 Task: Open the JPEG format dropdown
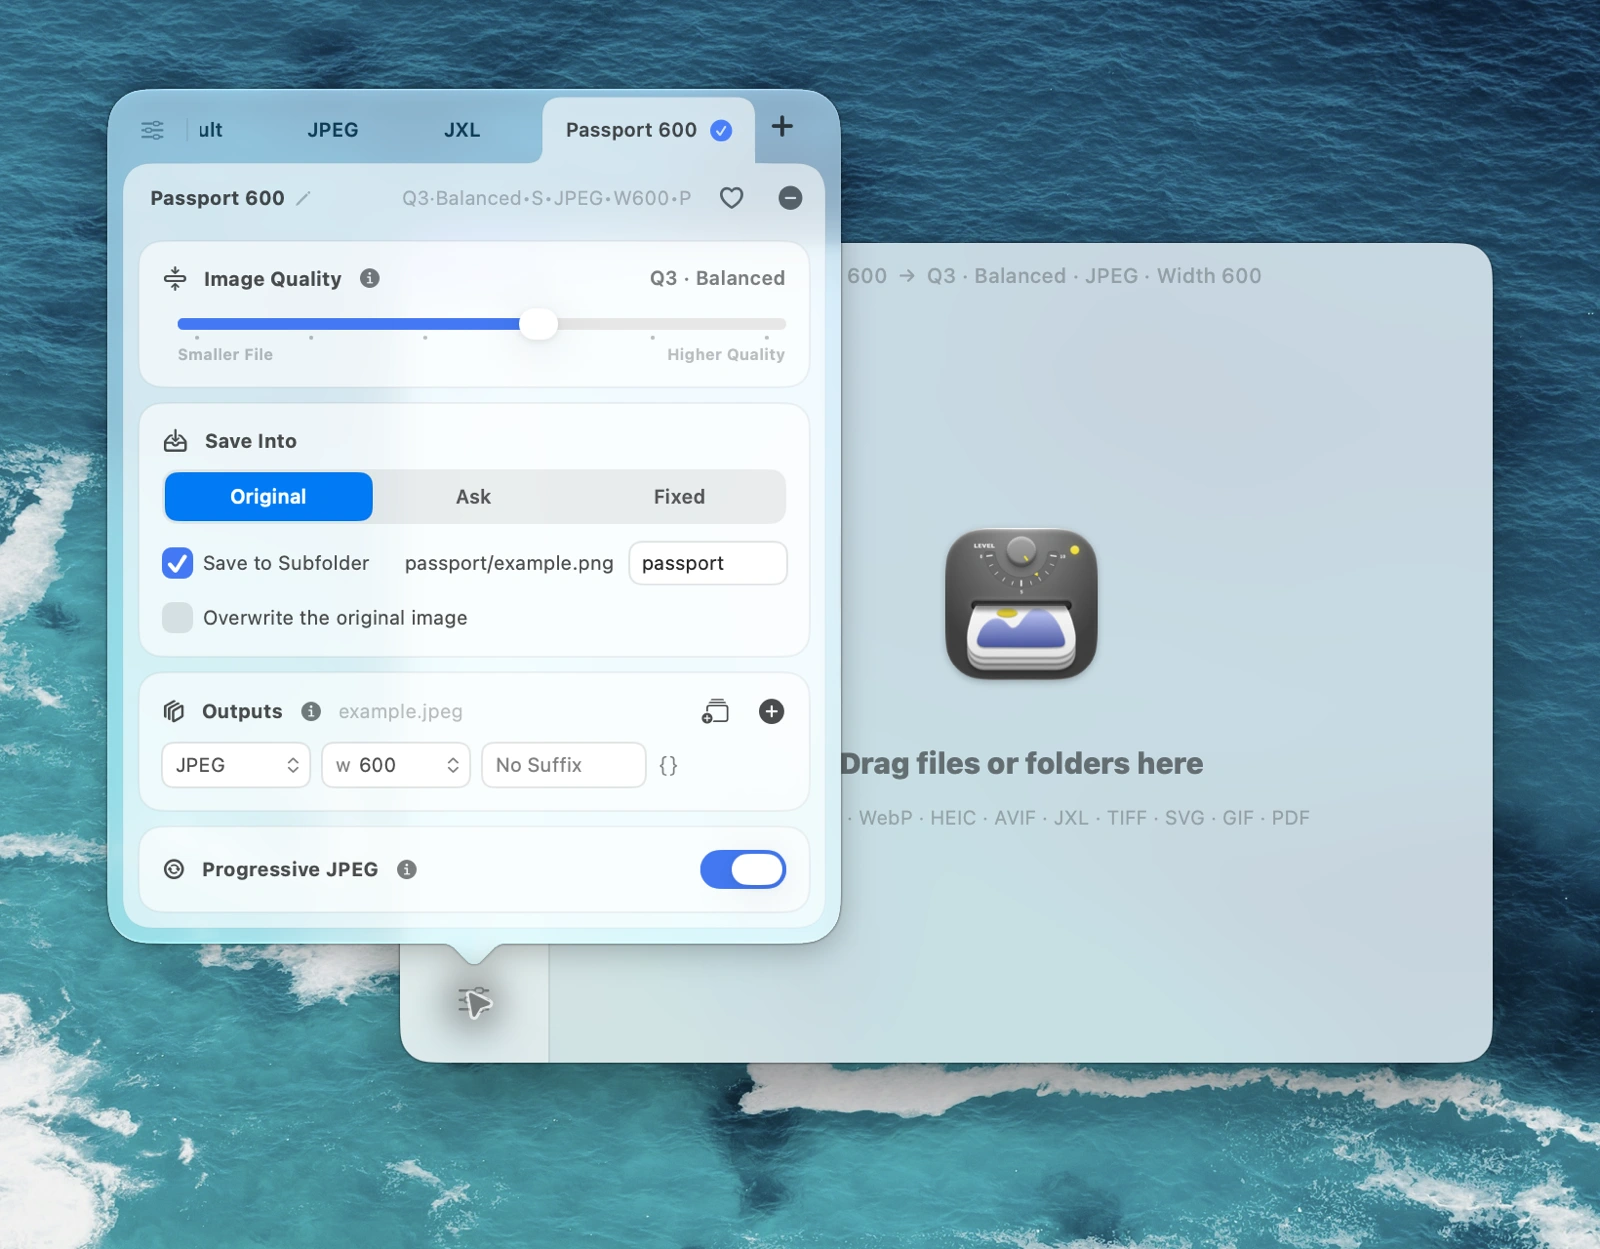(236, 765)
